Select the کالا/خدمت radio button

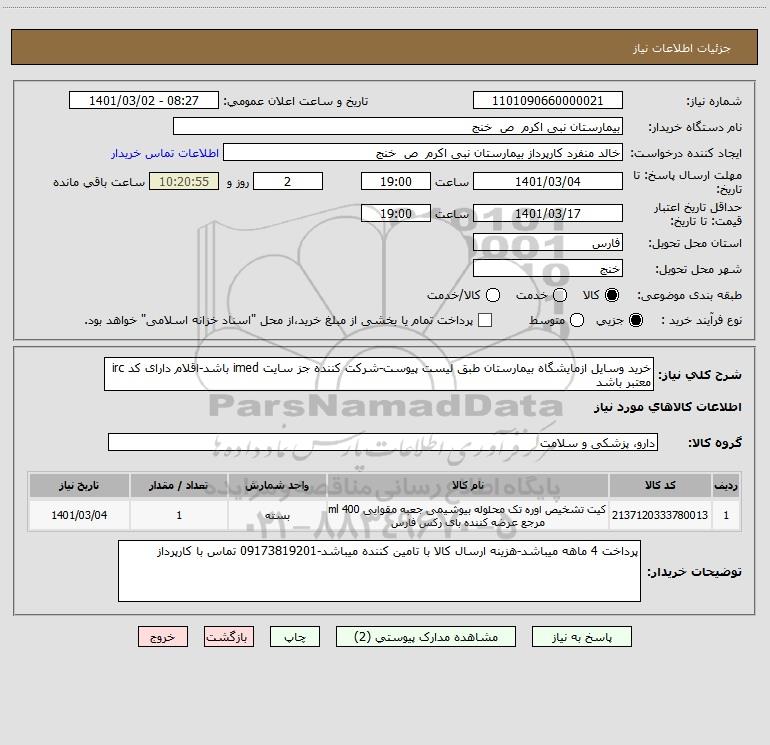(493, 295)
